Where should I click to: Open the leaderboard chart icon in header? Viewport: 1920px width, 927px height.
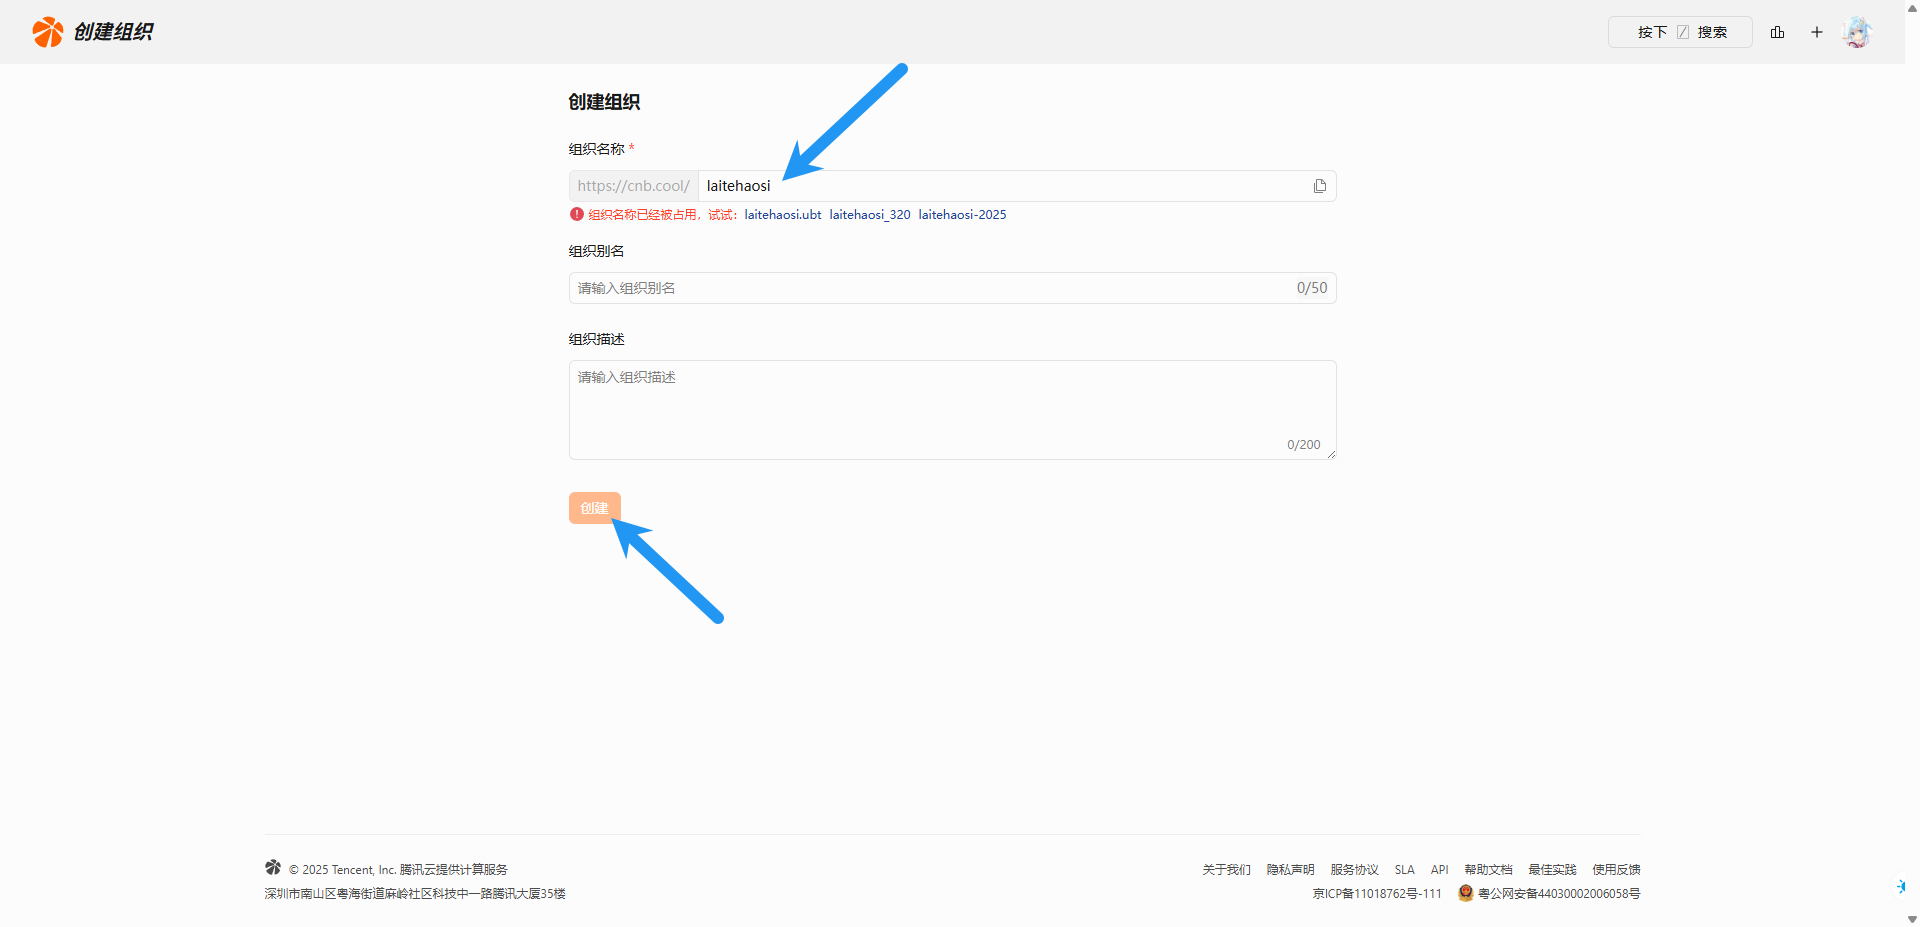pos(1777,32)
